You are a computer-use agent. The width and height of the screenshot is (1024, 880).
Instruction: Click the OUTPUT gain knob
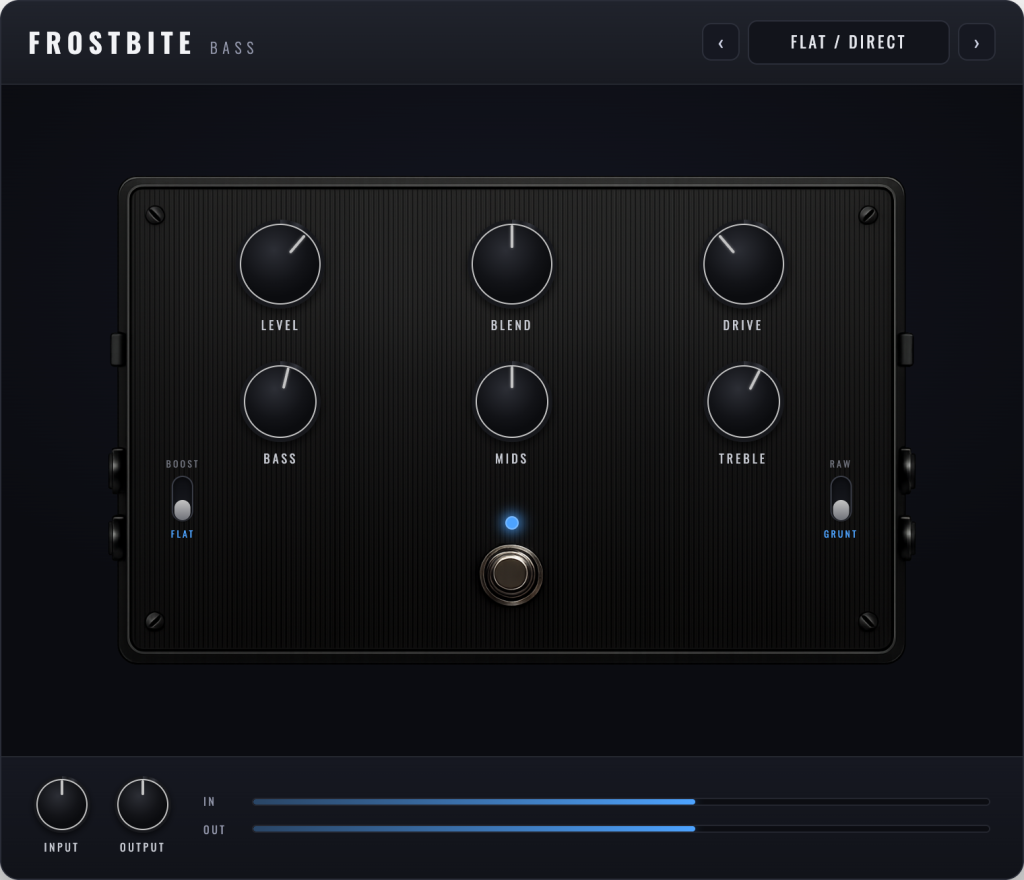pyautogui.click(x=143, y=804)
